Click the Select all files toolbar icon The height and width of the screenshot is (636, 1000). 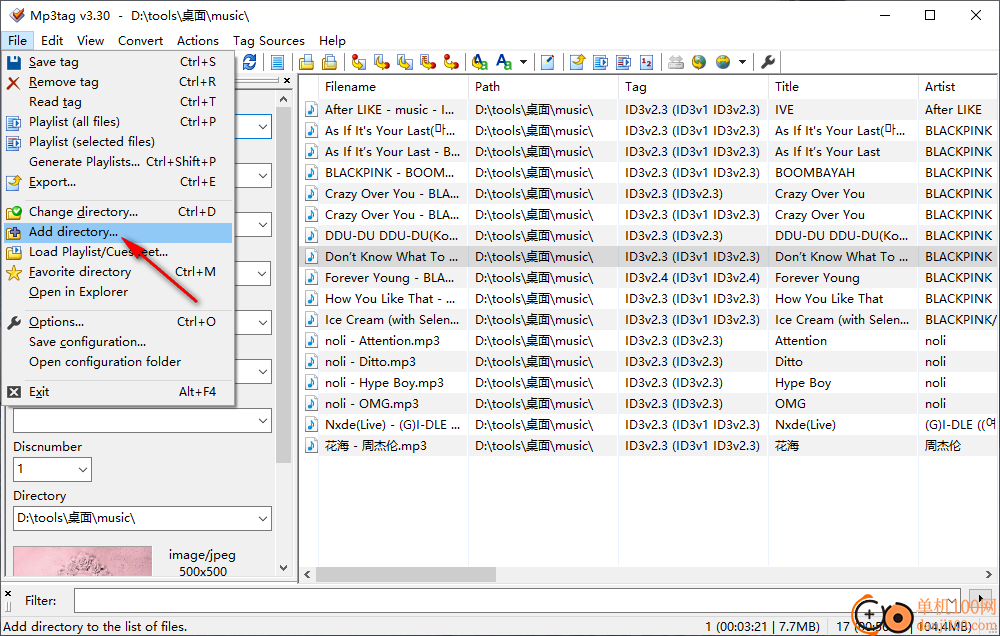coord(277,62)
